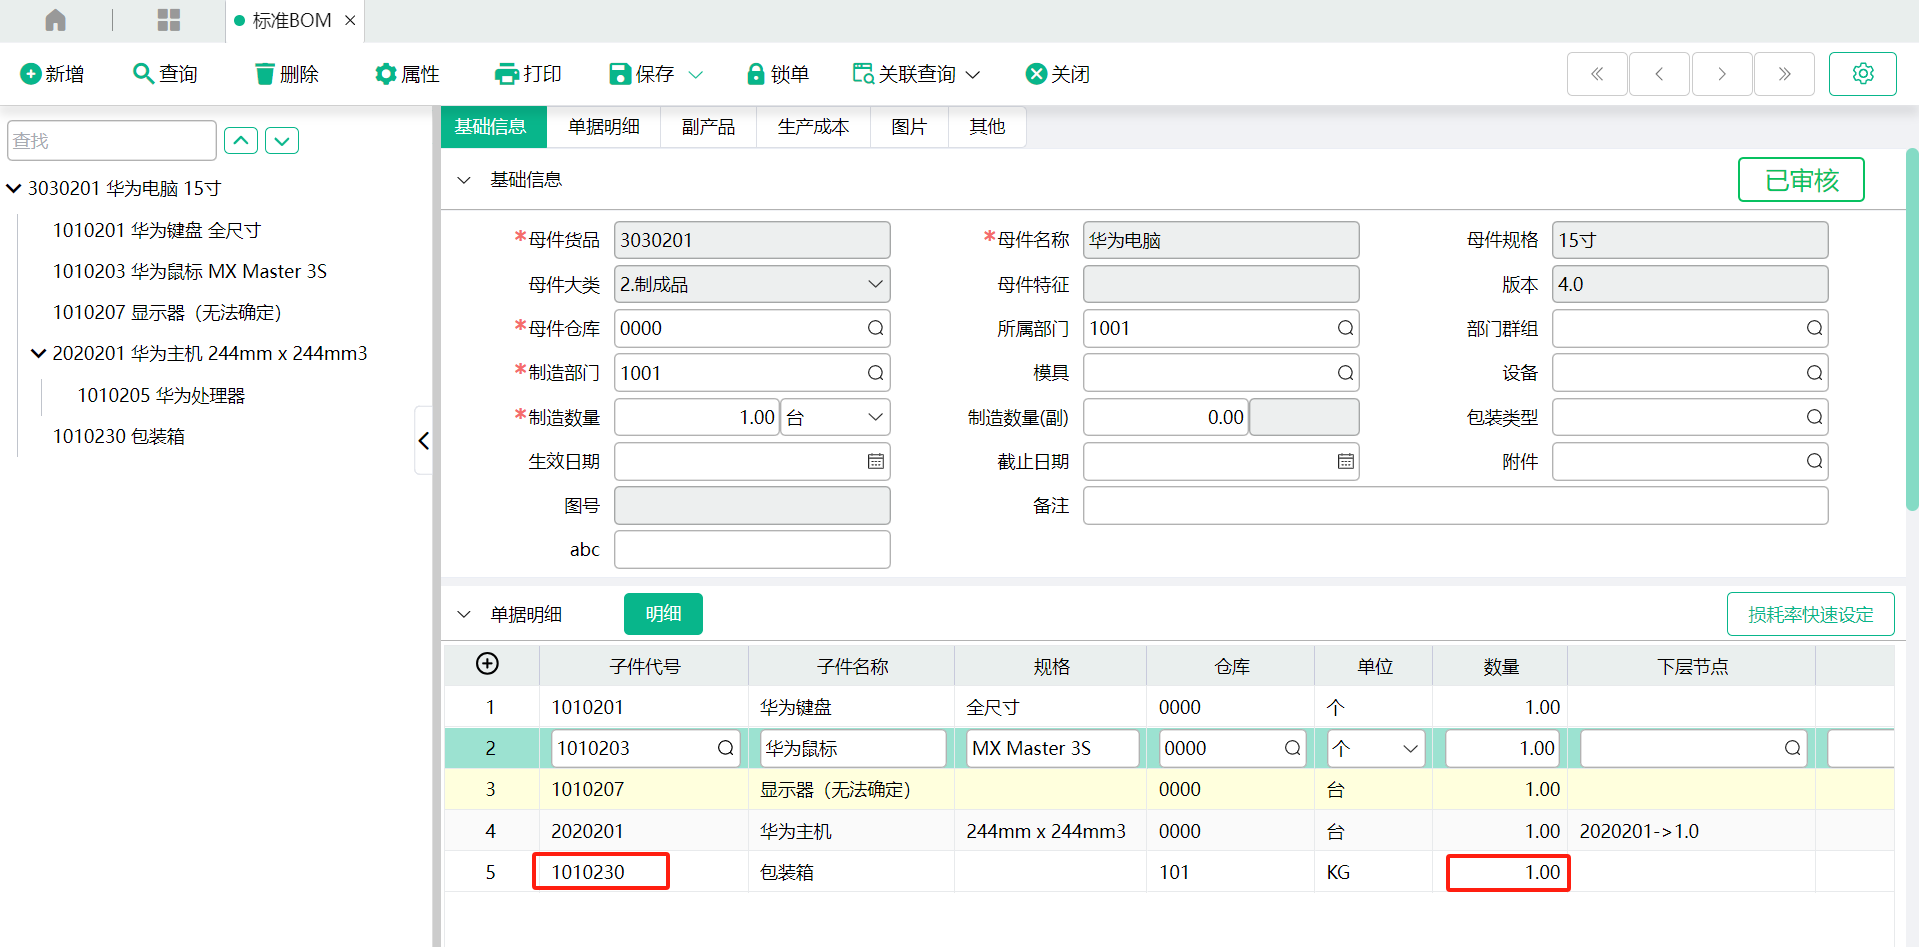
Task: Collapse the 基础信息 section chevron
Action: point(464,180)
